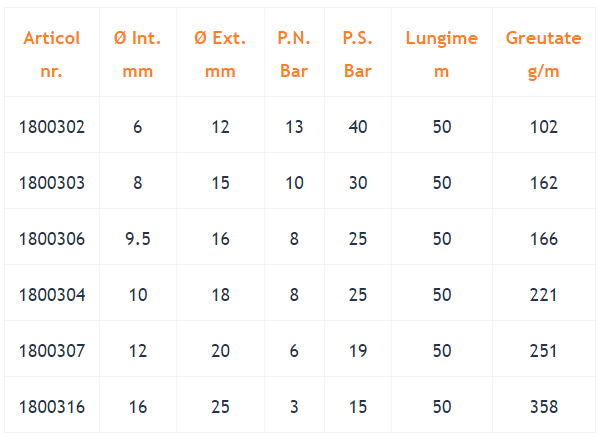Select the Ø Int. mm header
Image resolution: width=604 pixels, height=440 pixels.
pyautogui.click(x=138, y=54)
